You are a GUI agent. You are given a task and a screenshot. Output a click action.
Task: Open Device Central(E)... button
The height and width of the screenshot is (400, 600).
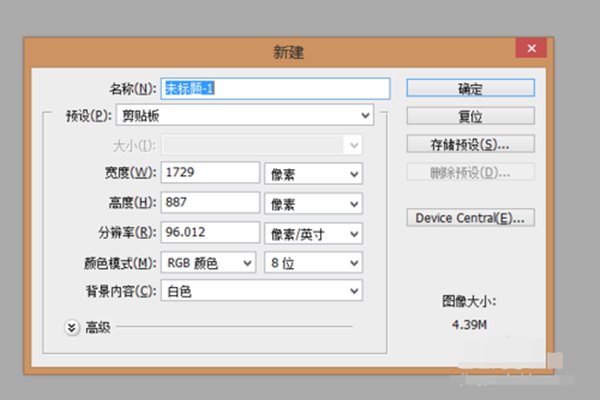tap(470, 218)
